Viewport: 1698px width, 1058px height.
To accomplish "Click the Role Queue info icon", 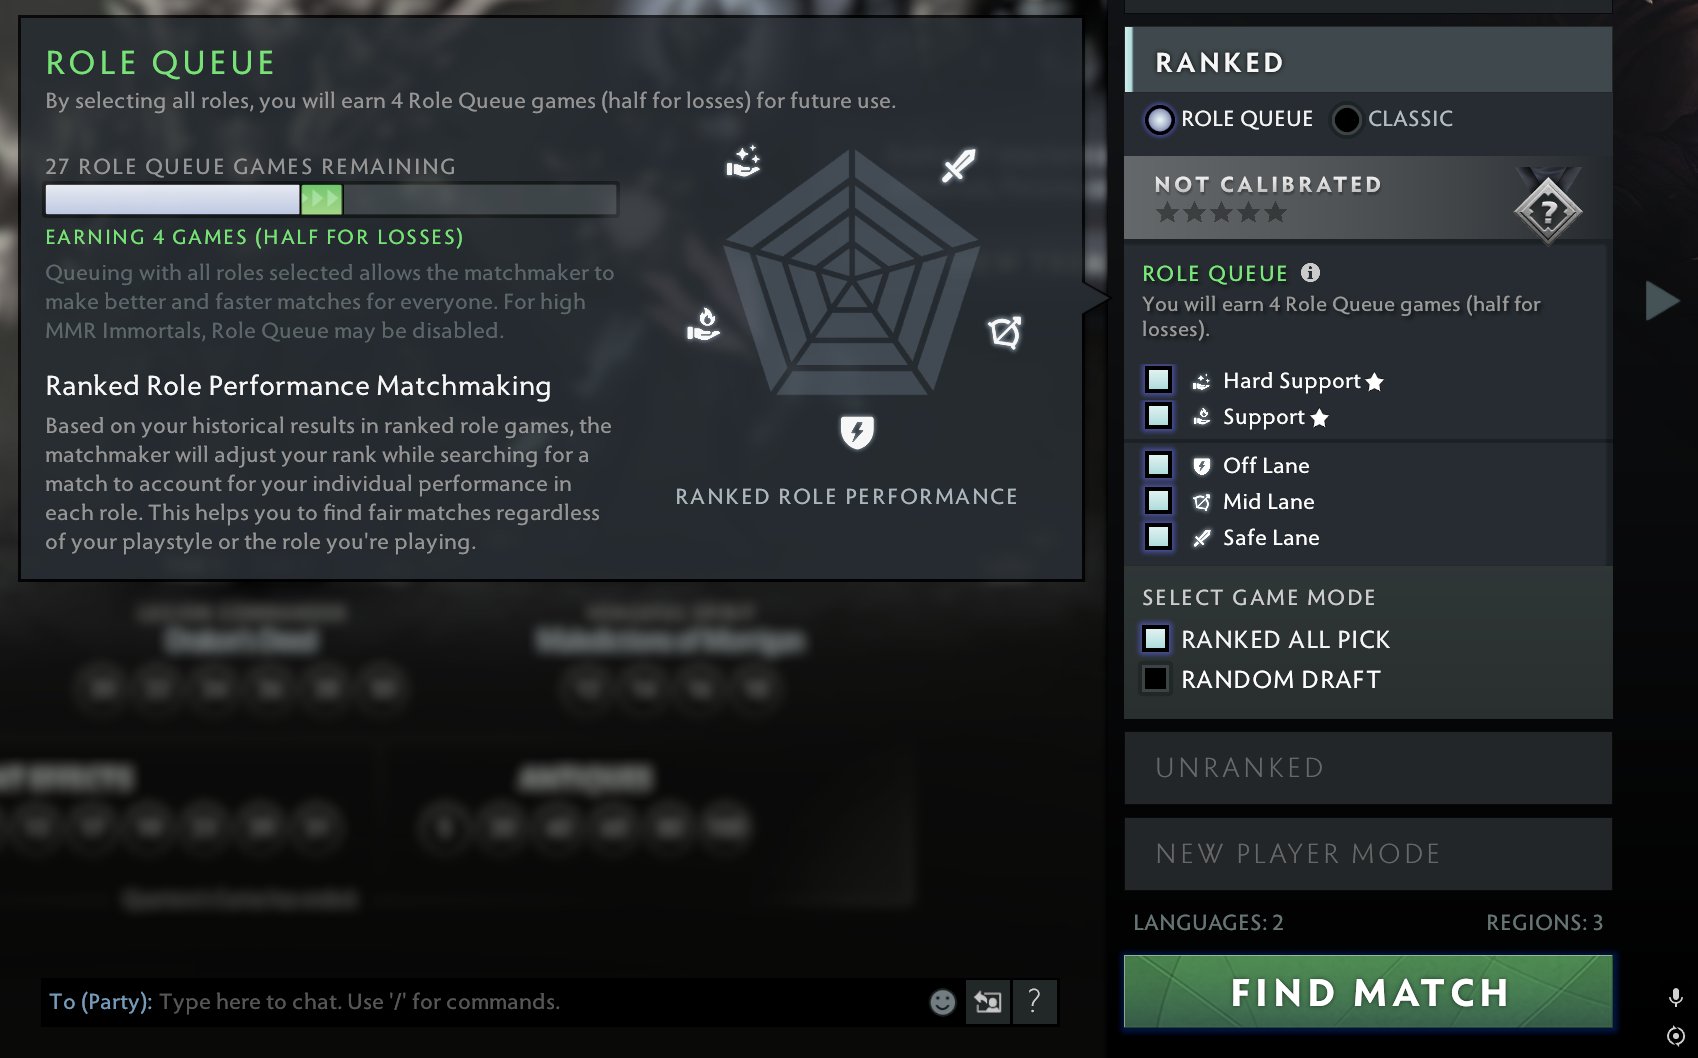I will coord(1310,272).
